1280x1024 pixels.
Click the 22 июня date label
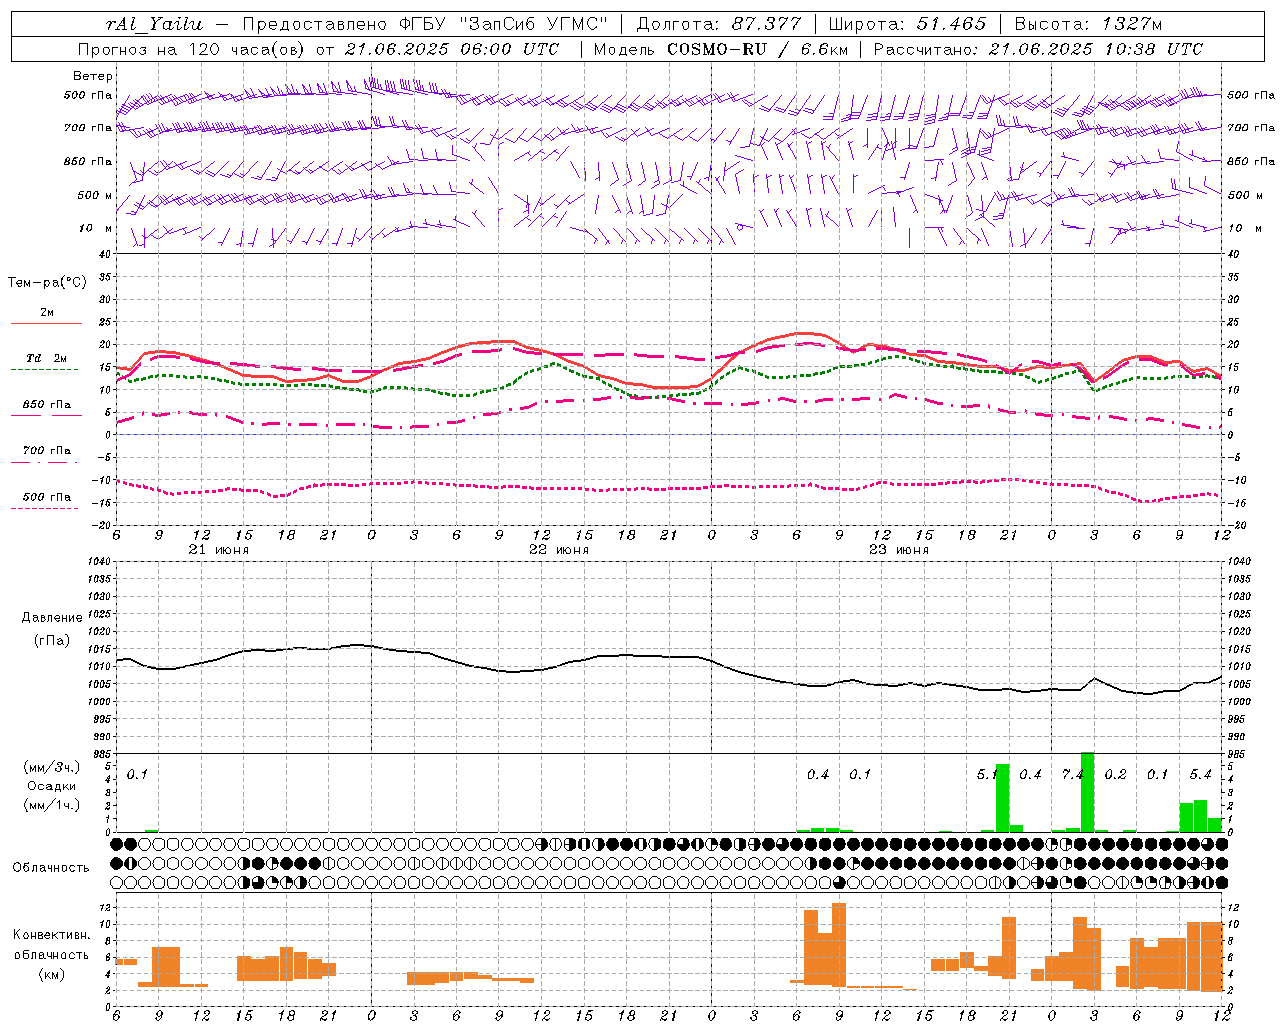(x=559, y=550)
